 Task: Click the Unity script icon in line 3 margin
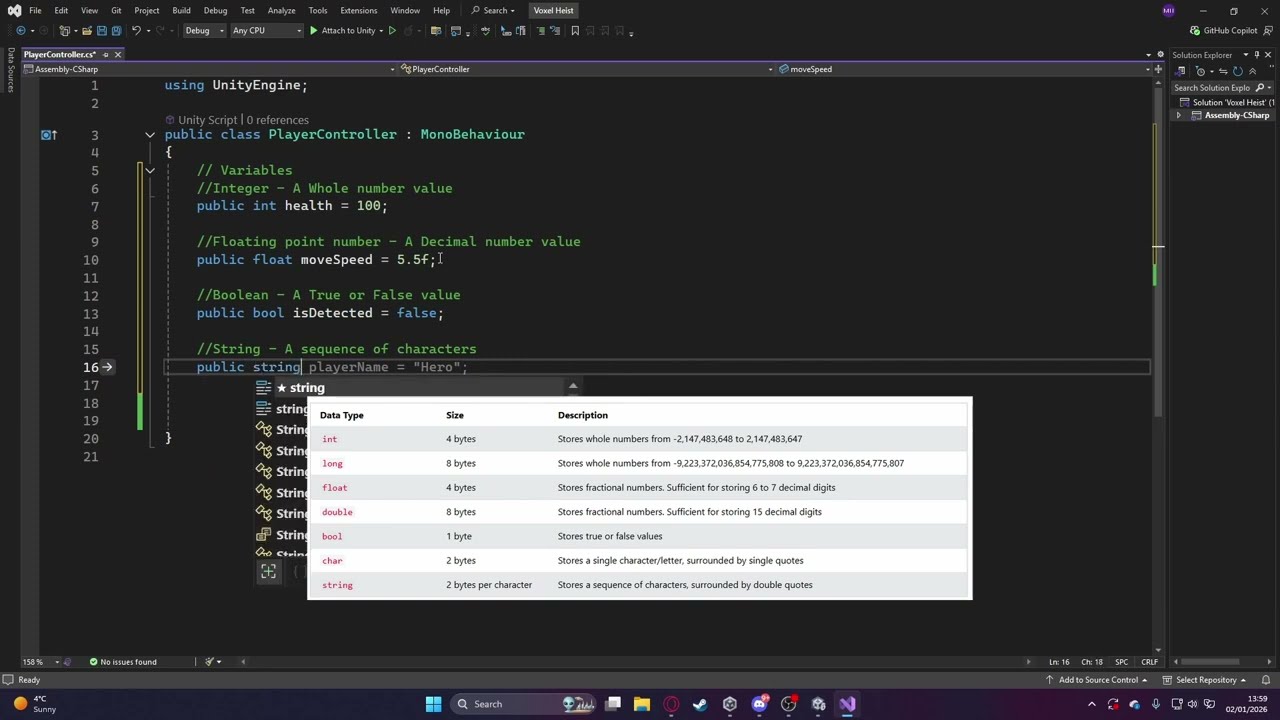tap(48, 135)
